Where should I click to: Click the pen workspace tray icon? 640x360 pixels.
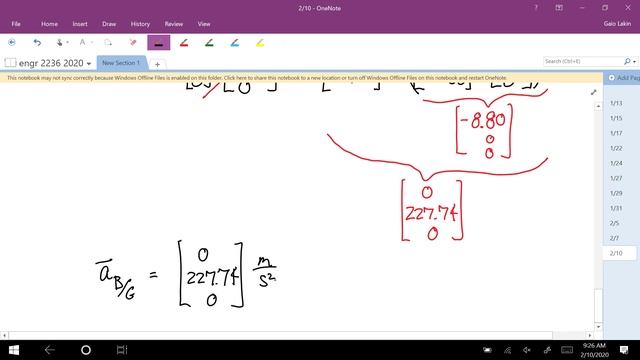[x=547, y=350]
